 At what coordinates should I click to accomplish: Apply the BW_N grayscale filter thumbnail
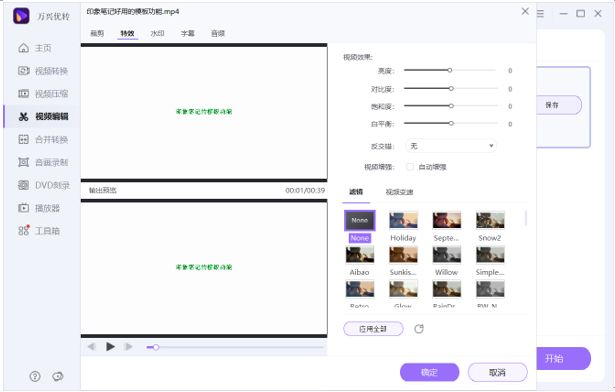pos(490,289)
